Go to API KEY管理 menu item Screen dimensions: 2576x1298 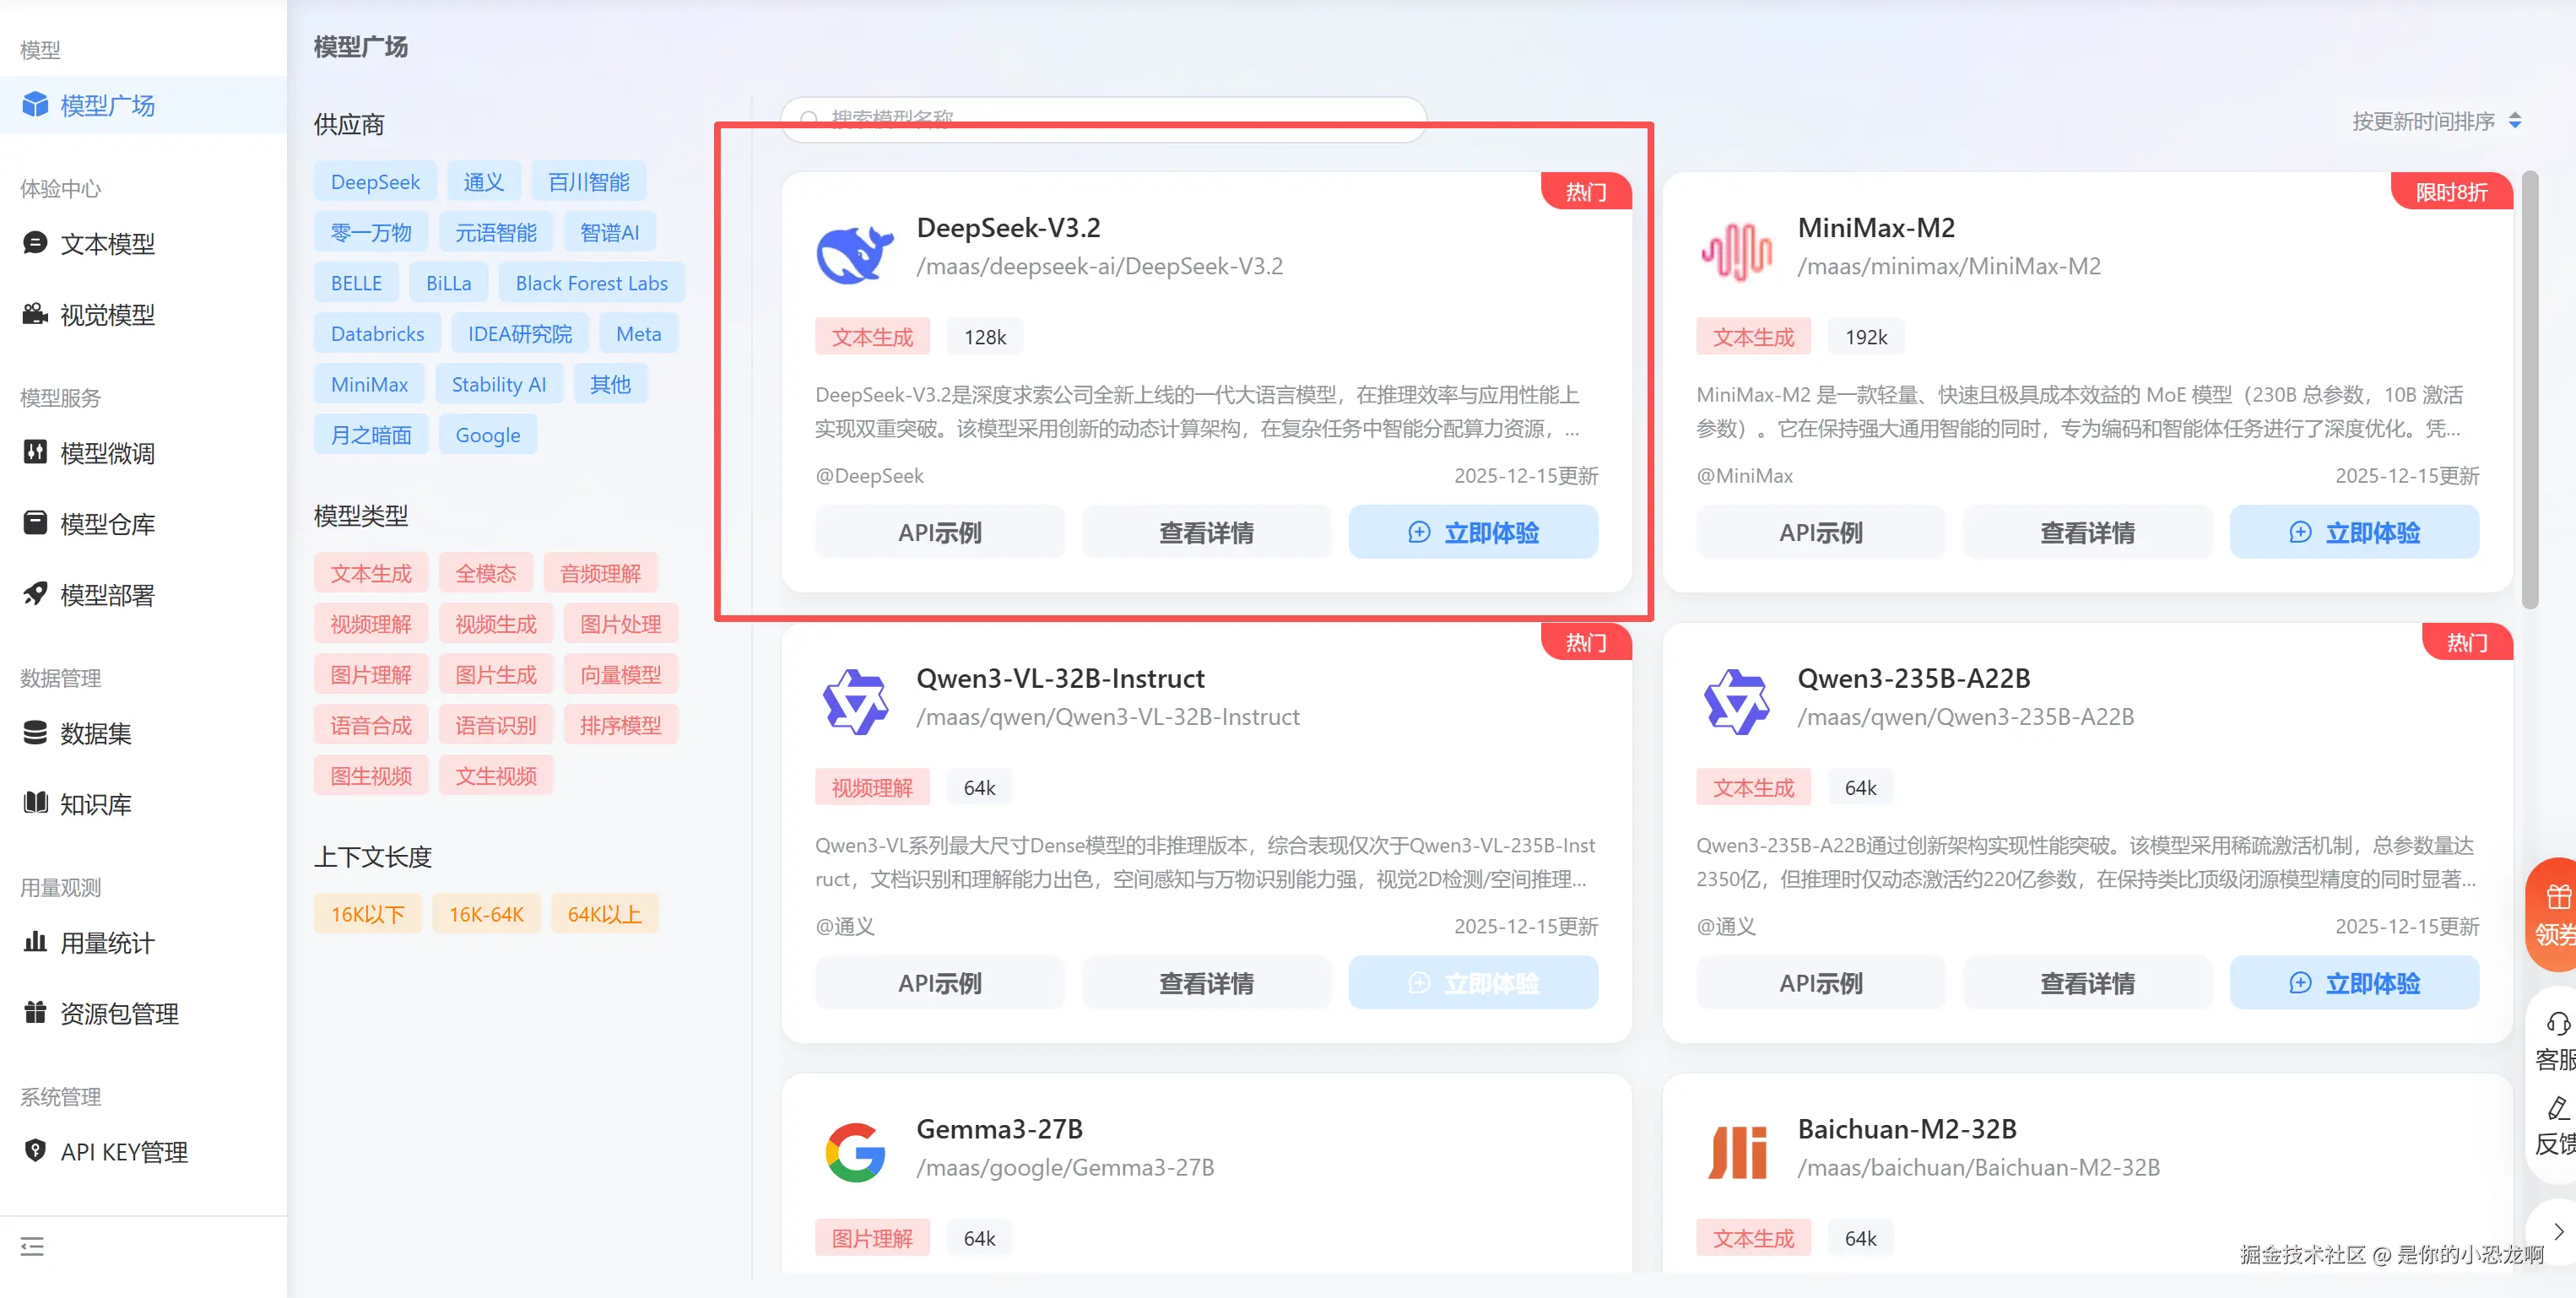point(123,1152)
